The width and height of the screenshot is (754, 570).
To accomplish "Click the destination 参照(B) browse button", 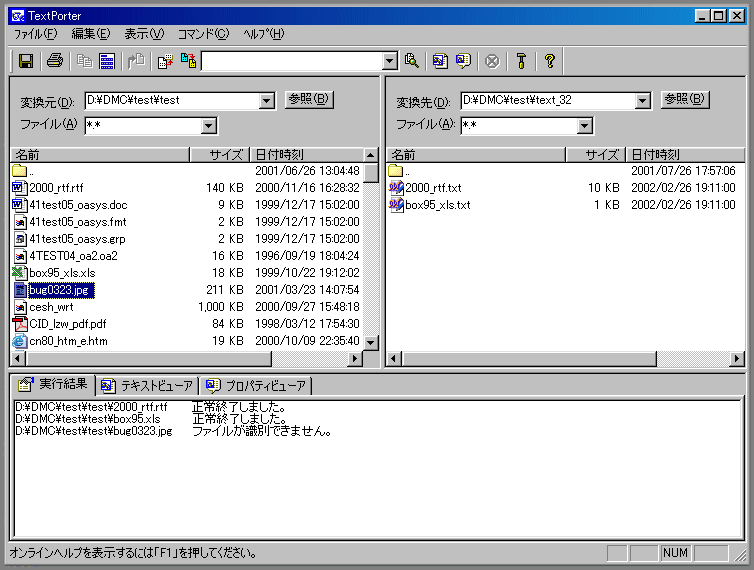I will [685, 100].
